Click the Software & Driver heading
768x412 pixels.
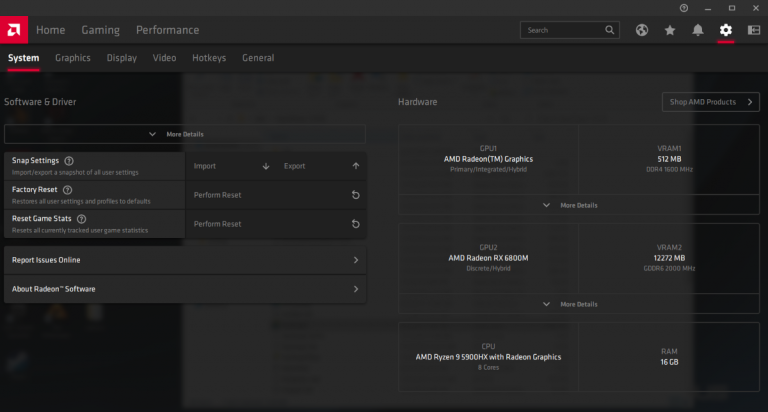[40, 102]
